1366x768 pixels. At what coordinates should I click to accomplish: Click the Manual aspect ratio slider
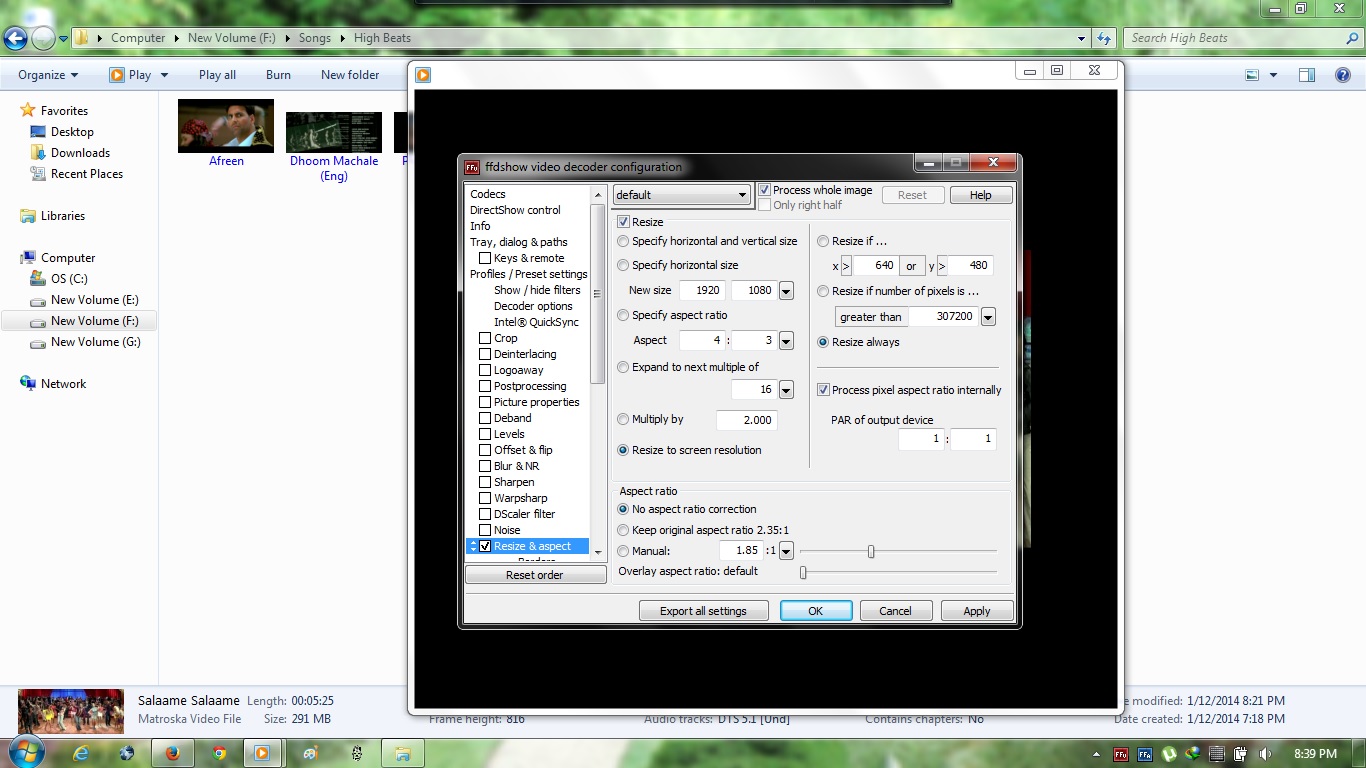coord(869,550)
